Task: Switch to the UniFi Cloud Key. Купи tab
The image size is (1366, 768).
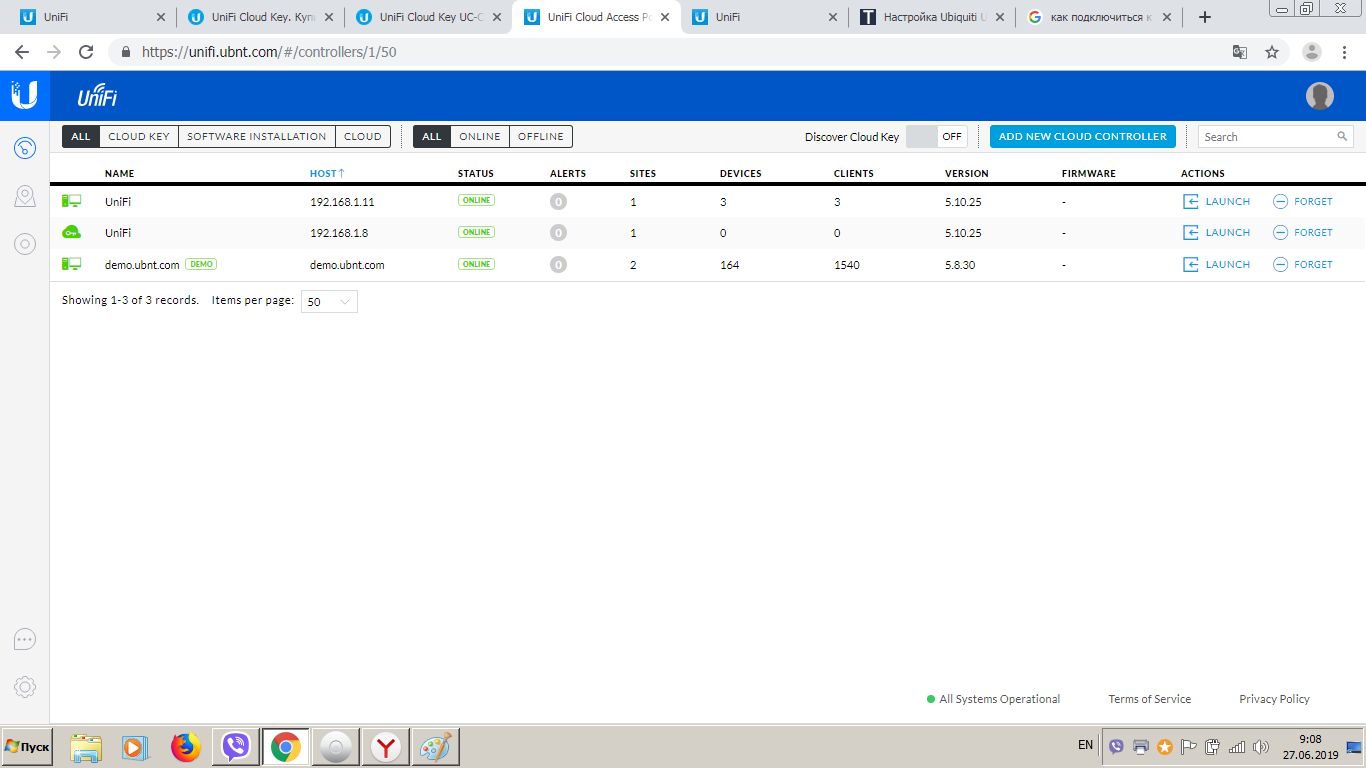Action: point(261,17)
